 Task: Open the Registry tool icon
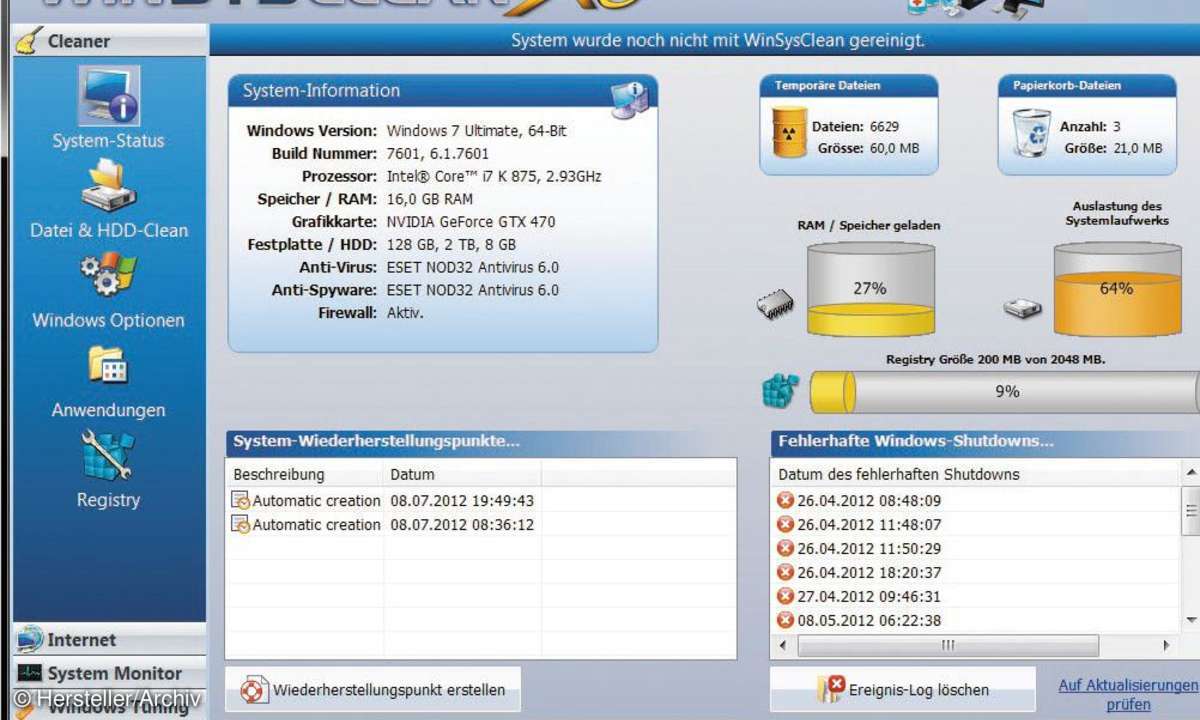coord(109,456)
